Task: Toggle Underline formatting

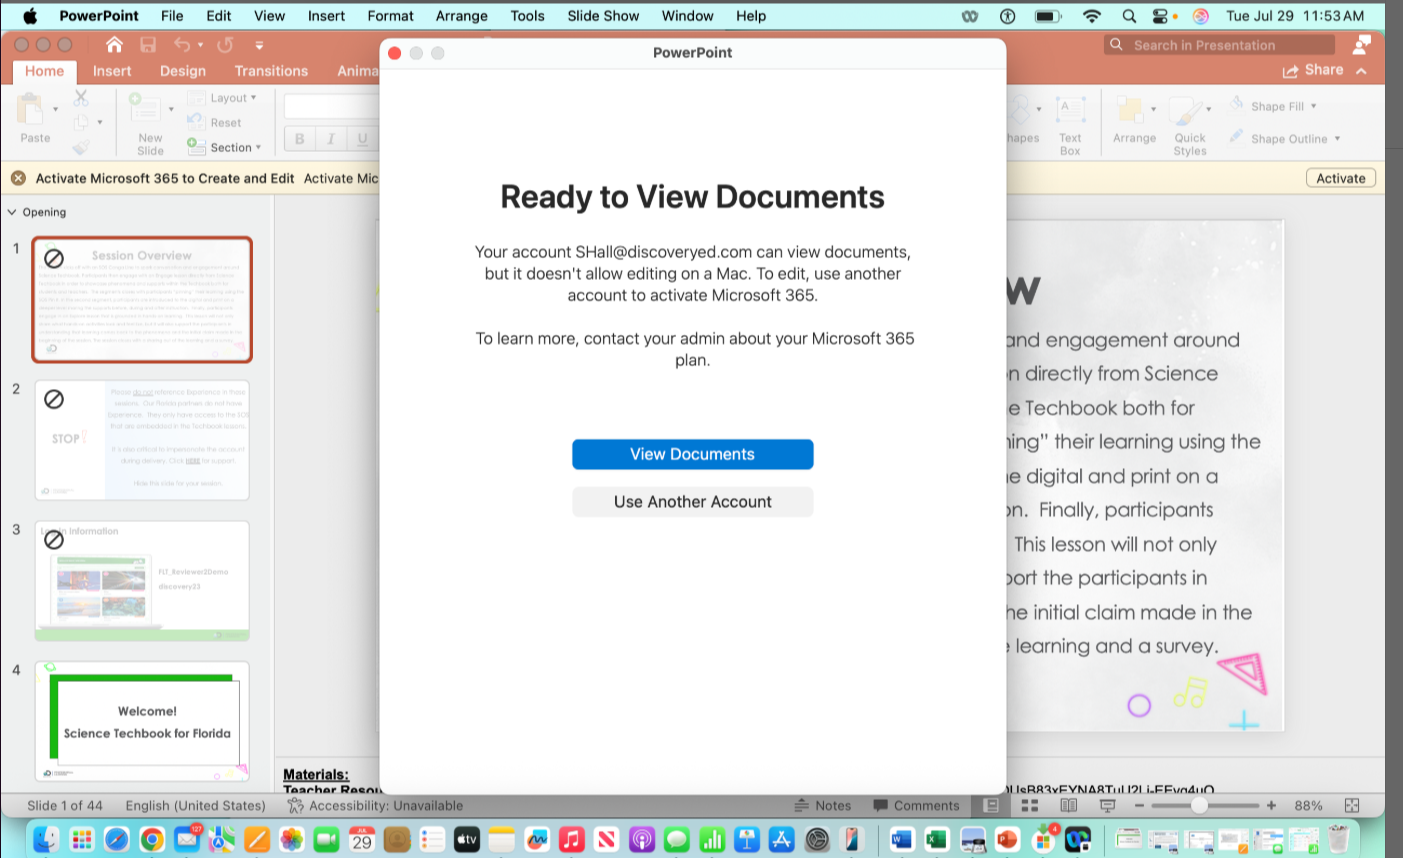Action: pos(362,139)
